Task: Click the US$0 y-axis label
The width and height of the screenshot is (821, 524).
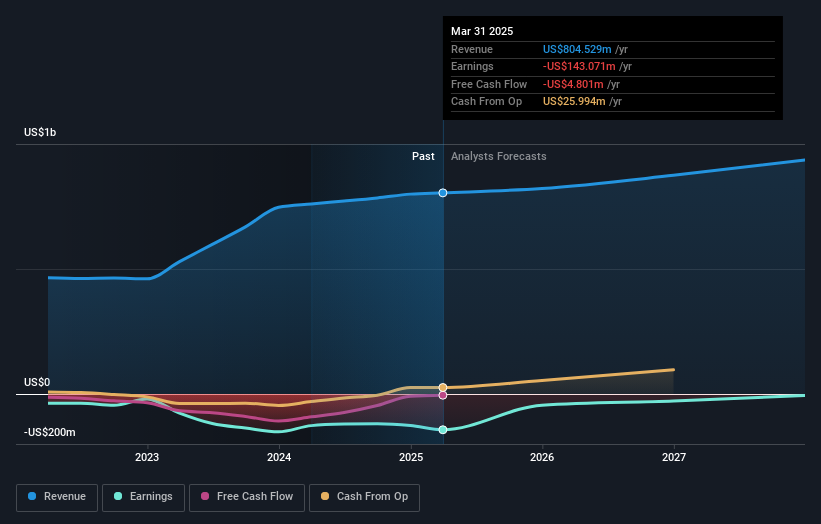Action: click(37, 382)
